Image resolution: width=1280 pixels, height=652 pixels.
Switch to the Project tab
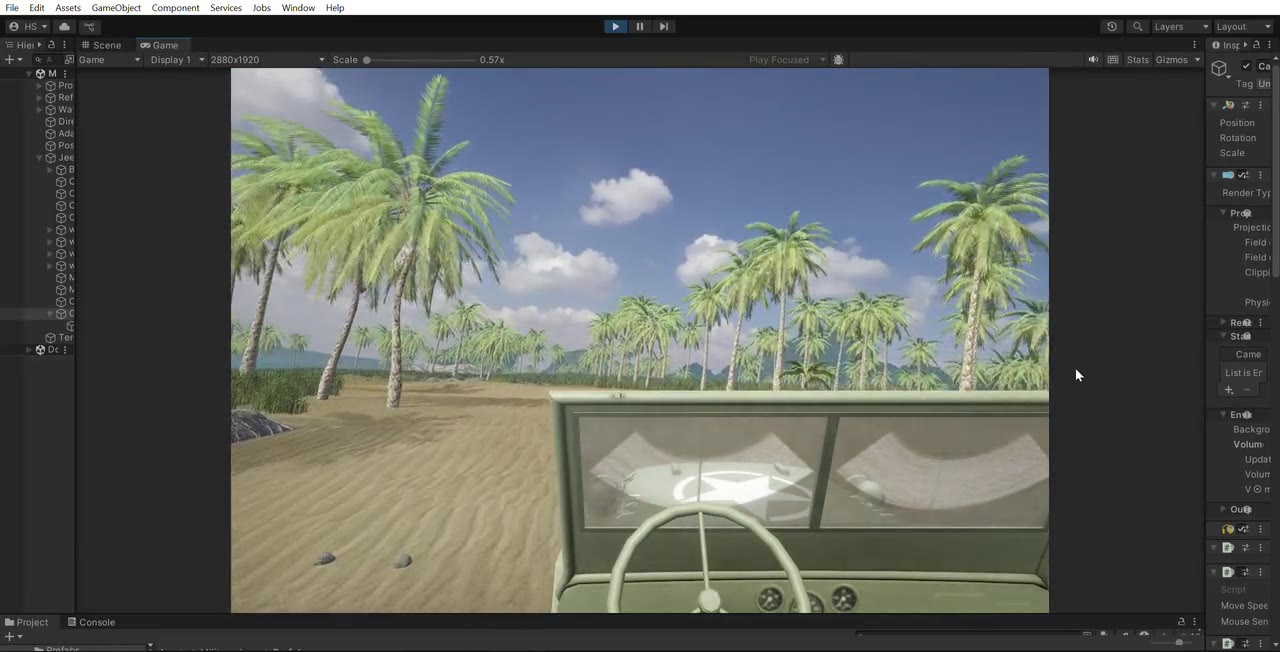tap(26, 622)
